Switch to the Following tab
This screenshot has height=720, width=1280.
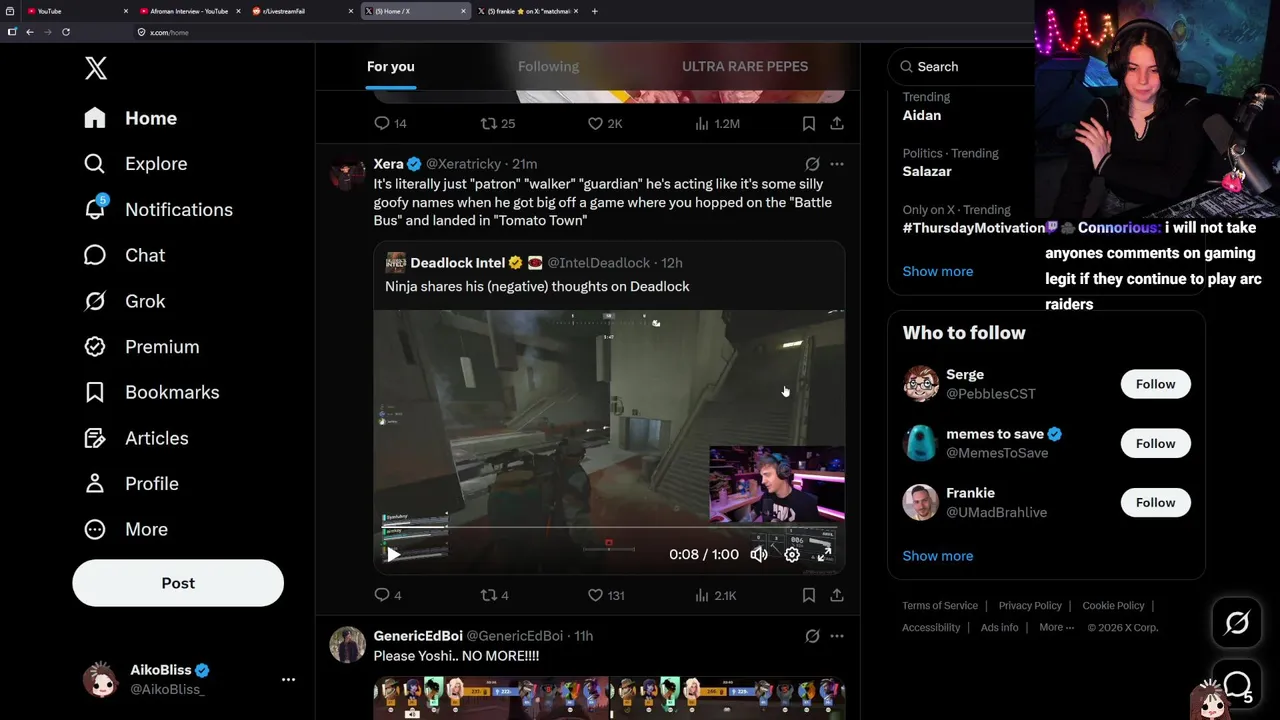point(548,66)
